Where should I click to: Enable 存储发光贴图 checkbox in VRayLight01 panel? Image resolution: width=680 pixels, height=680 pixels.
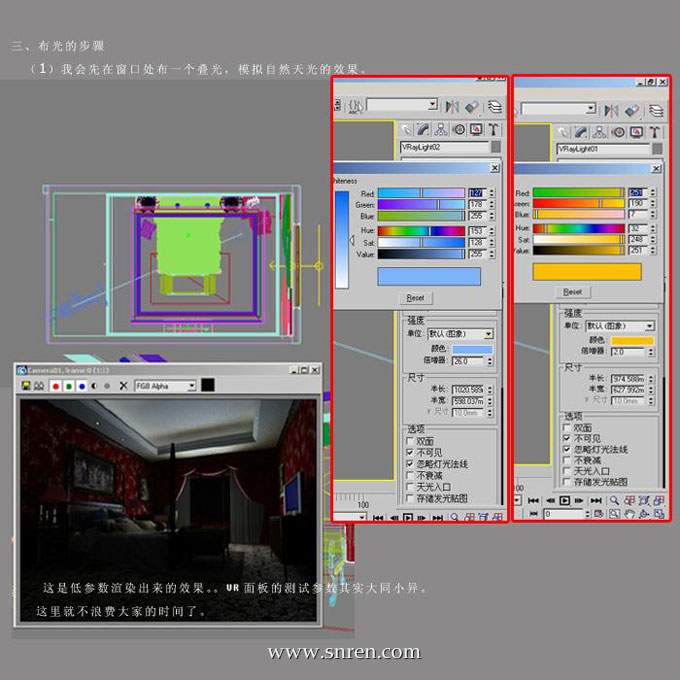point(566,481)
